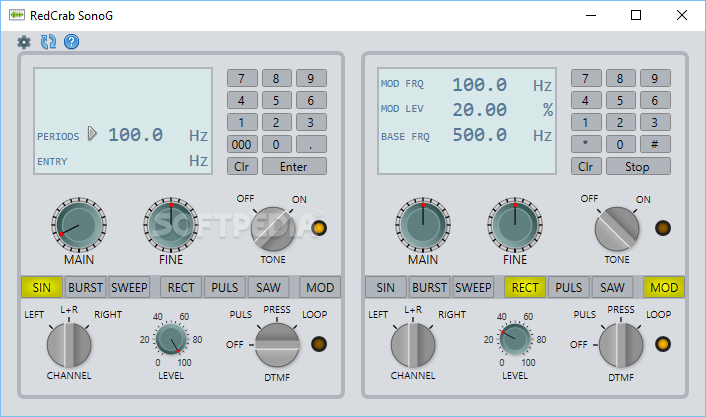Switch the left panel DTMF mode selector
Viewport: 706px width, 417px height.
tap(277, 345)
